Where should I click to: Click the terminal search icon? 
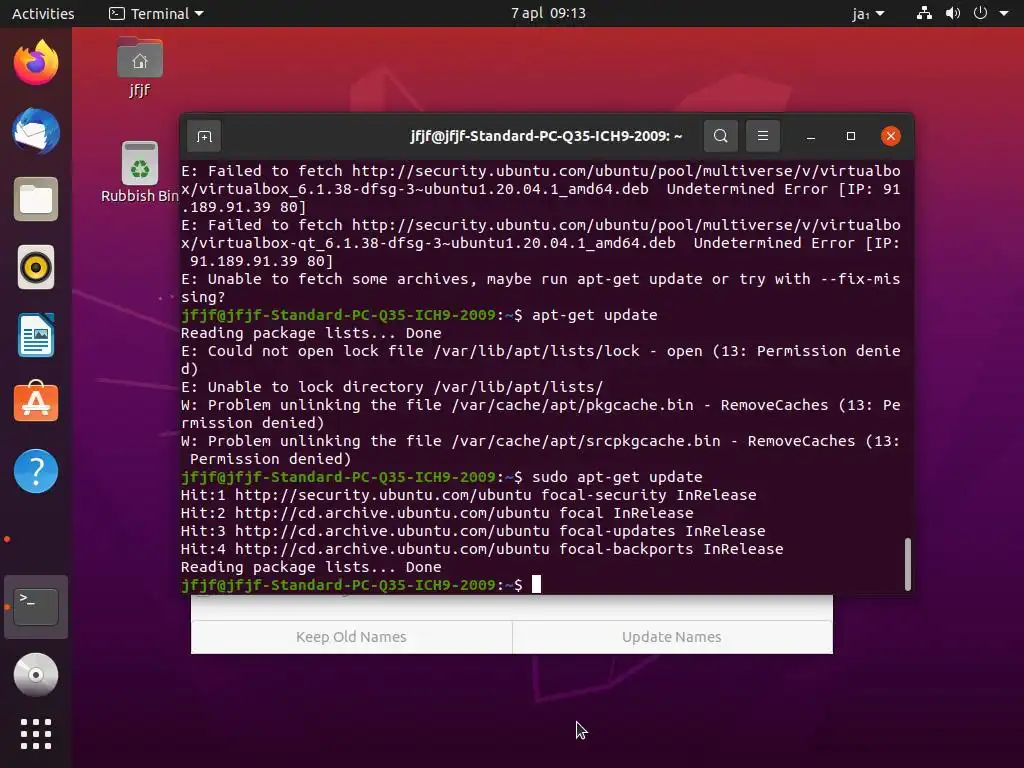[720, 136]
